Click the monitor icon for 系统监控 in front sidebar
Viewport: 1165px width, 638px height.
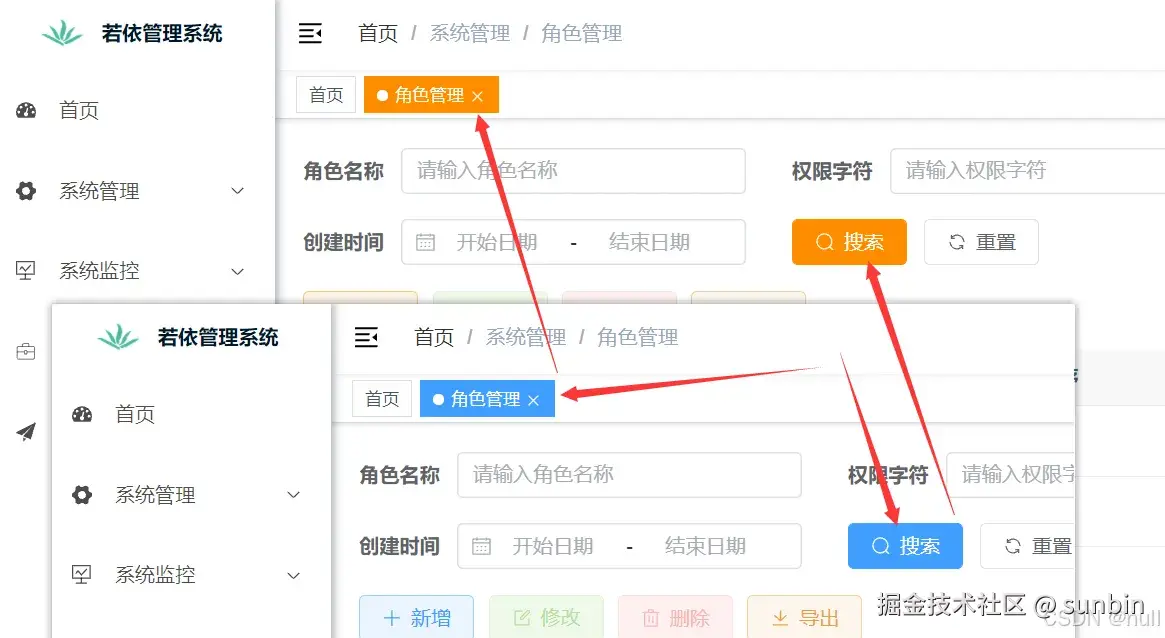tap(82, 574)
